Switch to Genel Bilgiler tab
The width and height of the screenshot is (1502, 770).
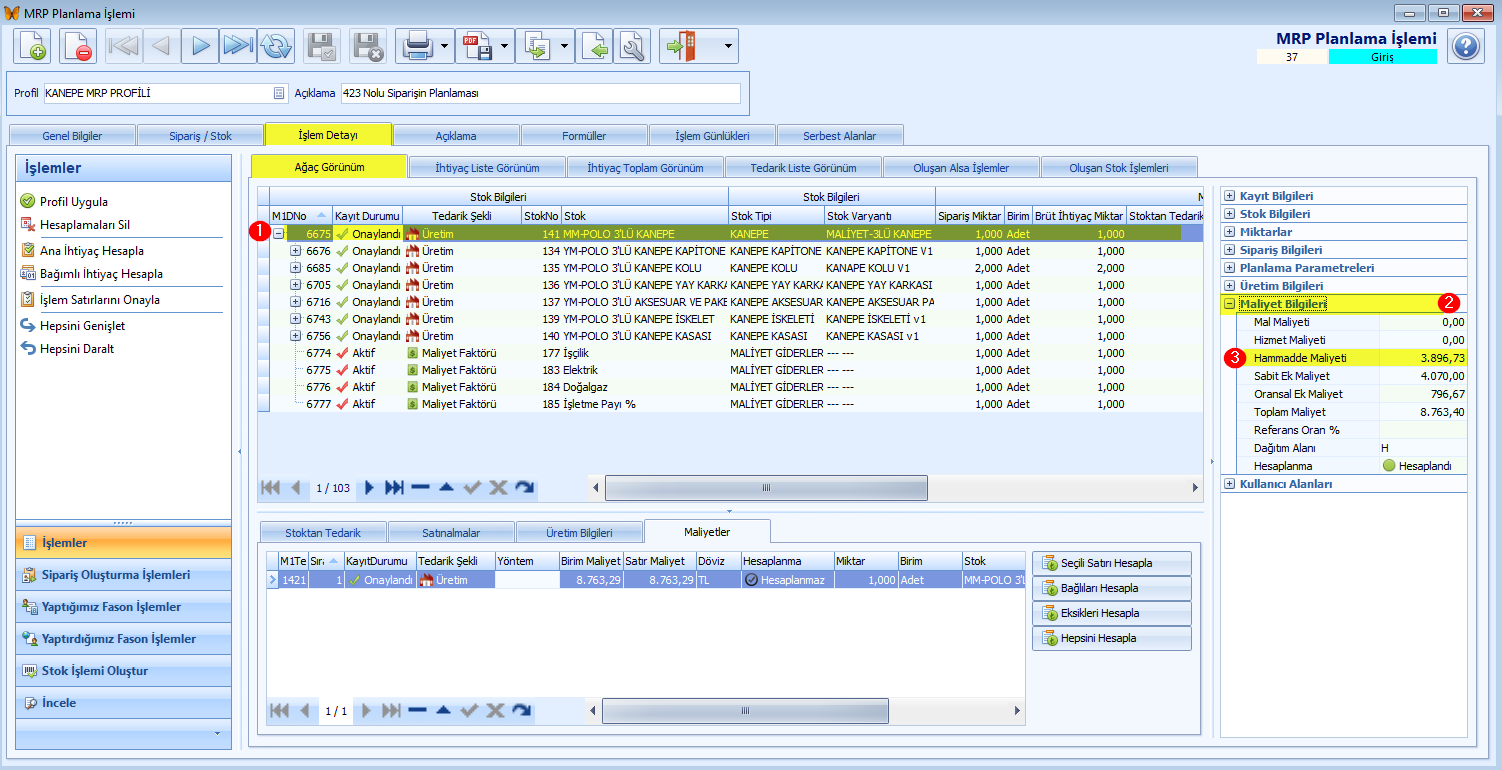tap(72, 135)
